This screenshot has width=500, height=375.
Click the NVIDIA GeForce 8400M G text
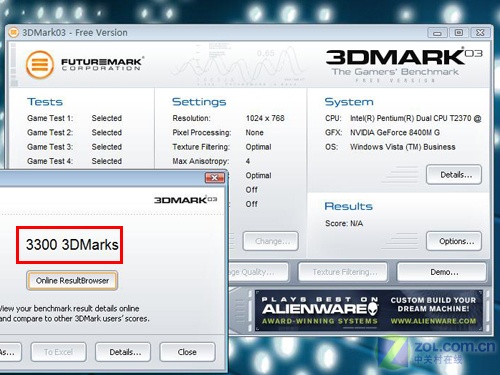(x=395, y=133)
